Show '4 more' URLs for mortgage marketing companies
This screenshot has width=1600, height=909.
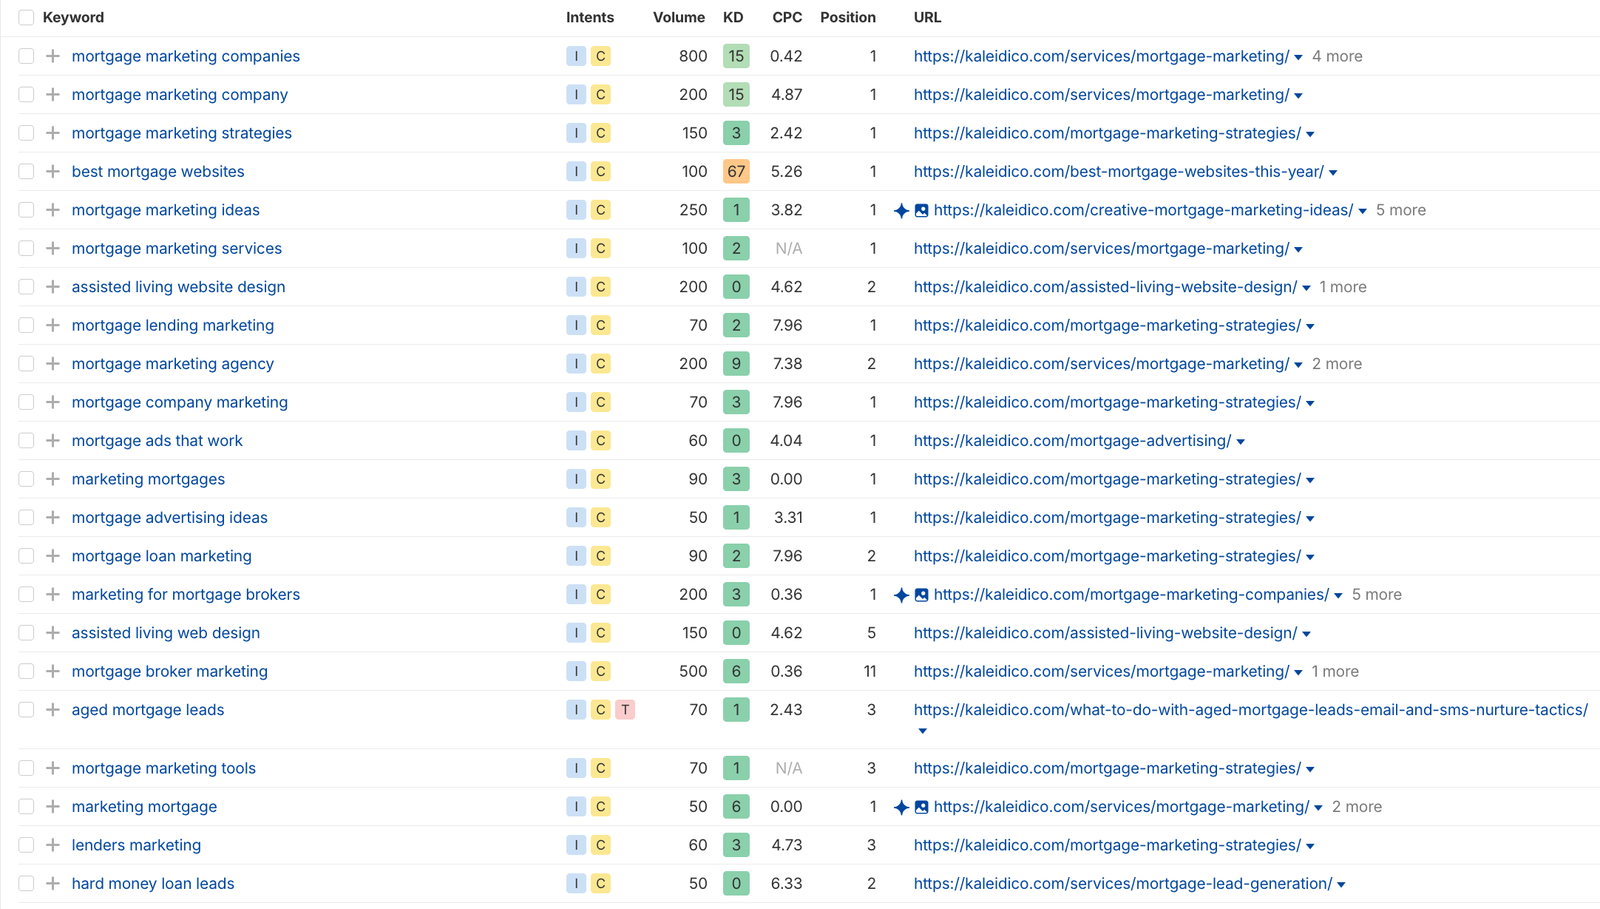click(1337, 57)
